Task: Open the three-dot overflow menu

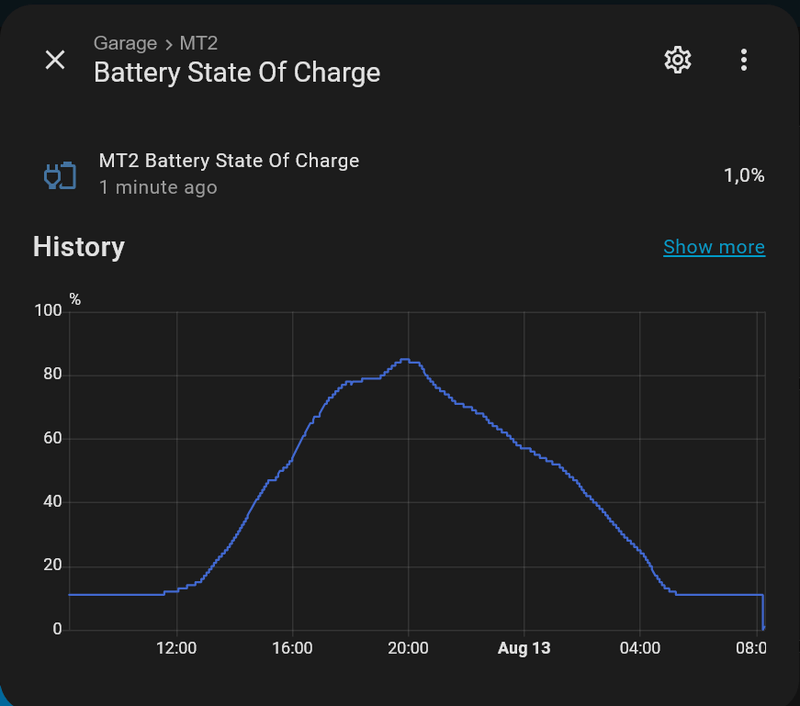Action: (x=743, y=60)
